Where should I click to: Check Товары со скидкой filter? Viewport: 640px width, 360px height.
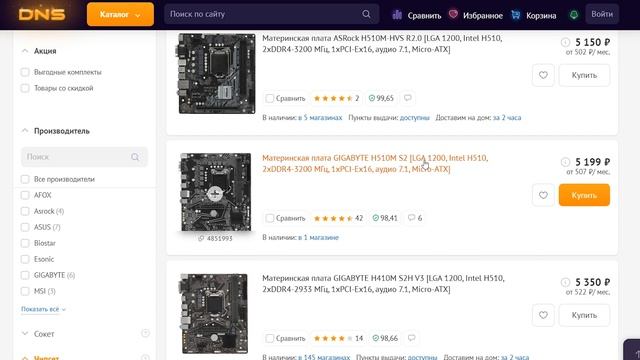coord(25,88)
